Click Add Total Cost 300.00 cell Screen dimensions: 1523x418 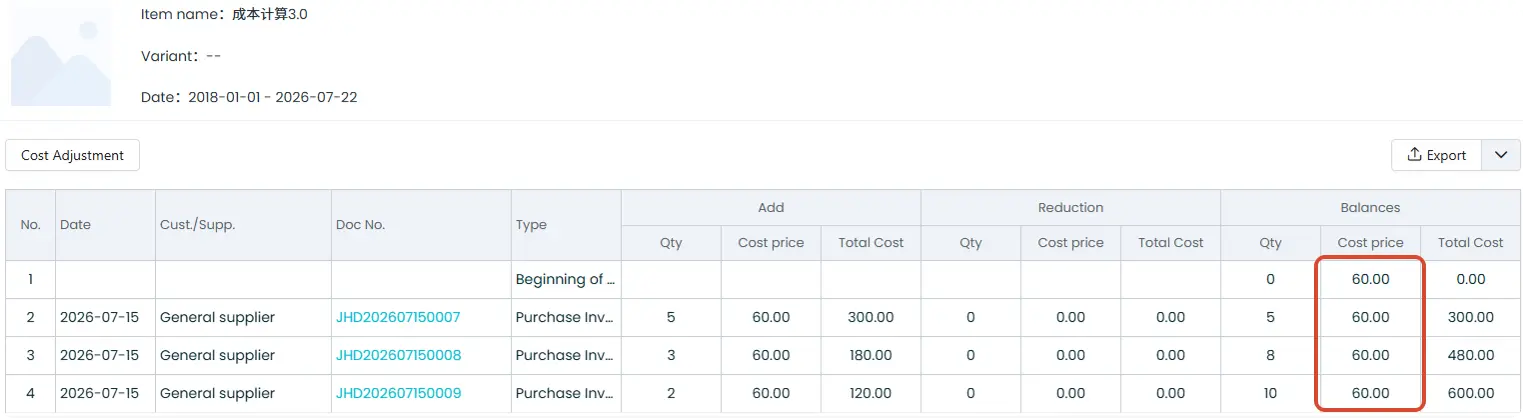point(870,317)
